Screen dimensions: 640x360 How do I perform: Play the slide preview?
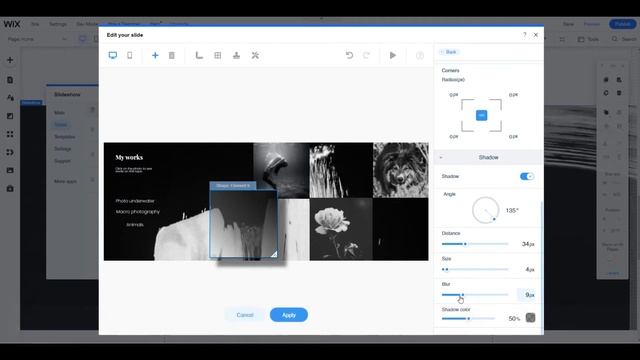click(x=393, y=55)
